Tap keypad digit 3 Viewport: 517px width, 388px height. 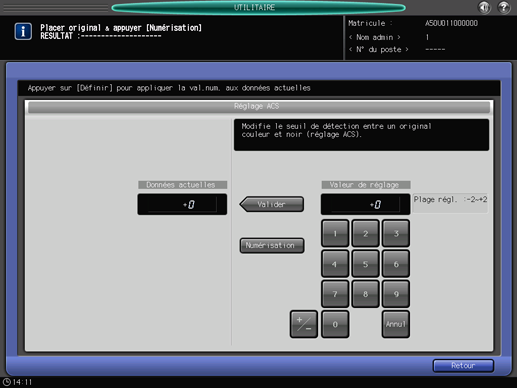[396, 233]
